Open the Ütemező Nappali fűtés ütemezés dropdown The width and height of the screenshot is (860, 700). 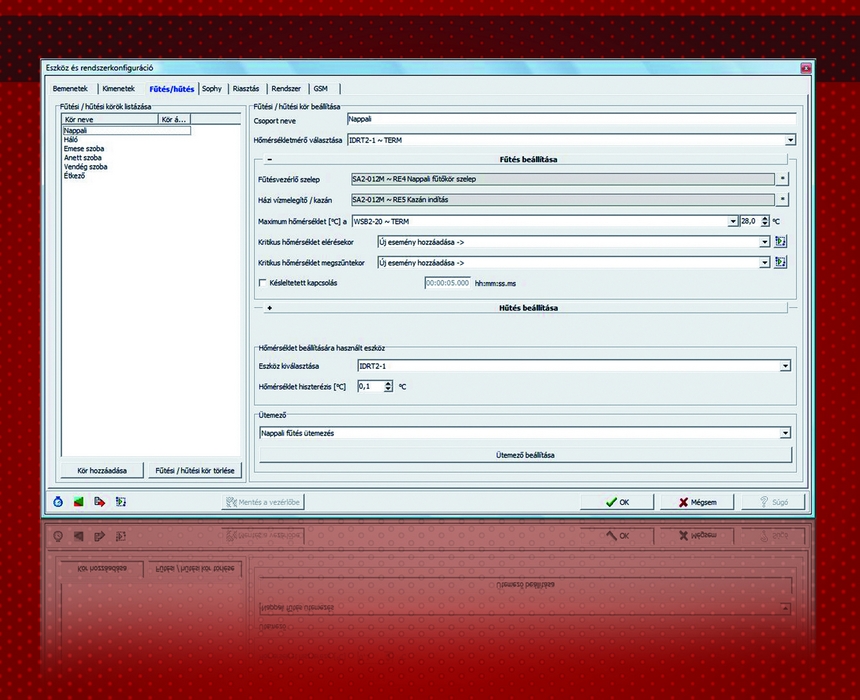point(786,433)
